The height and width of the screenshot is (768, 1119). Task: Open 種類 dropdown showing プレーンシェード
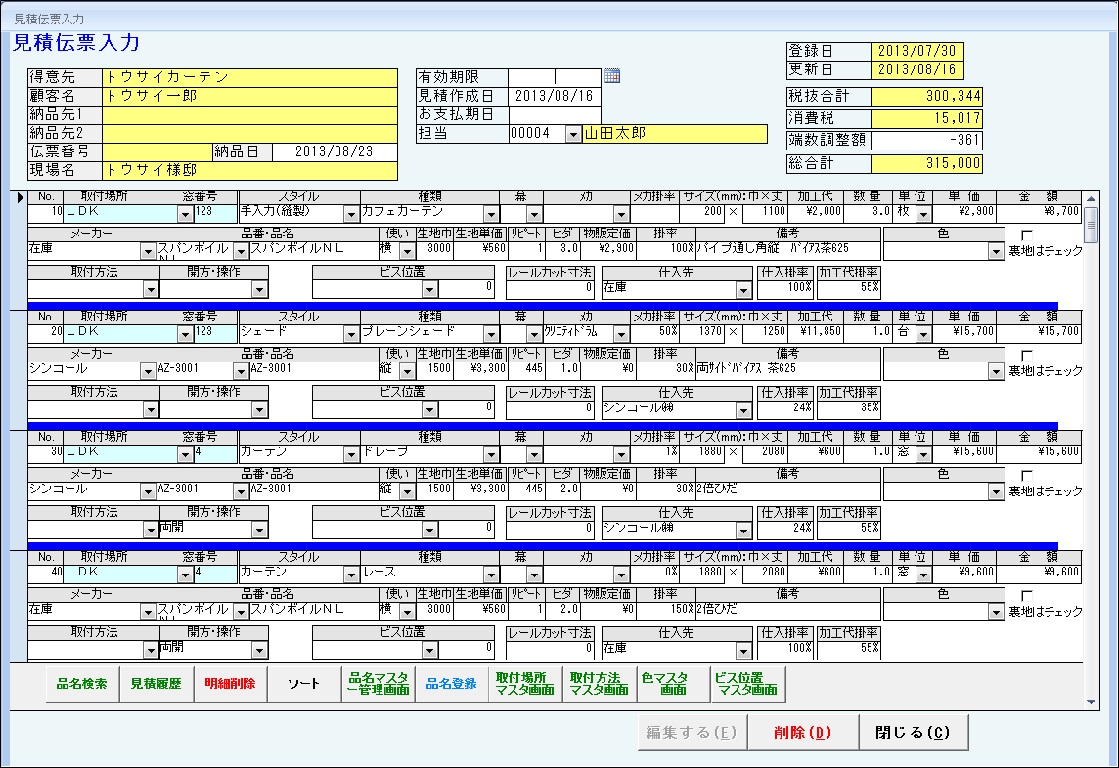click(x=491, y=333)
